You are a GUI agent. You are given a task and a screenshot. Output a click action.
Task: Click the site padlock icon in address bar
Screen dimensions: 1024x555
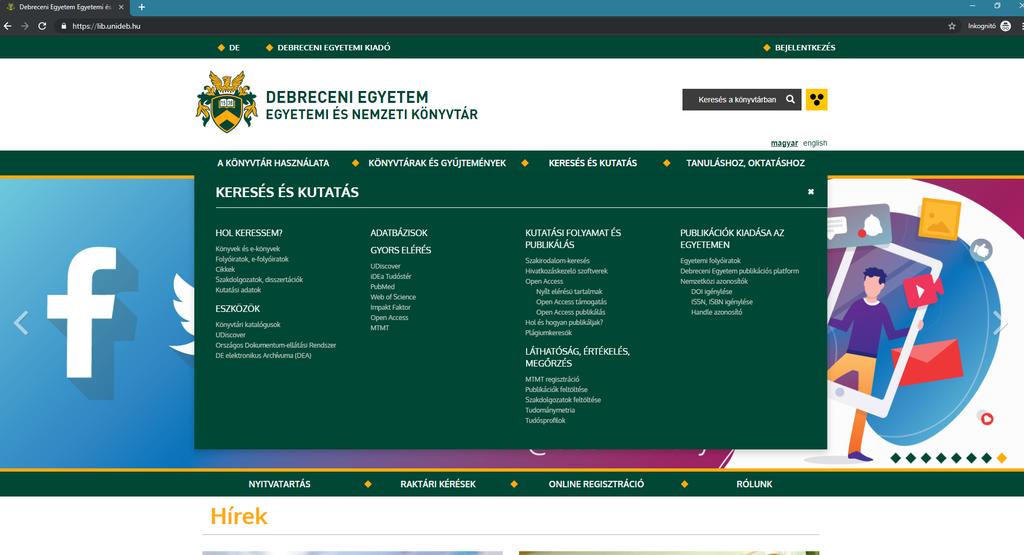coord(63,26)
